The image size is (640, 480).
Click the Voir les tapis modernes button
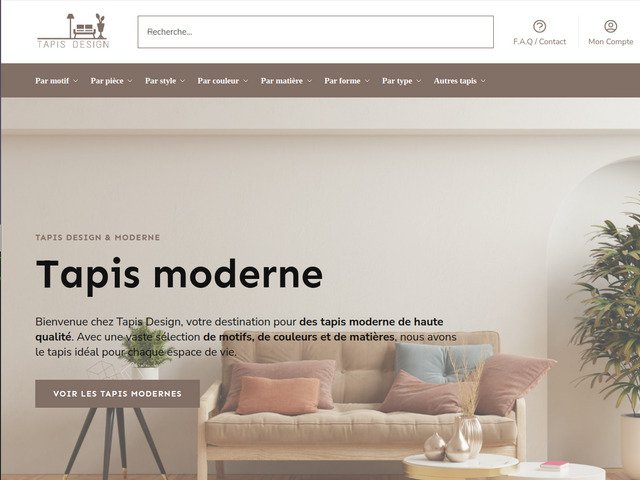click(x=117, y=394)
